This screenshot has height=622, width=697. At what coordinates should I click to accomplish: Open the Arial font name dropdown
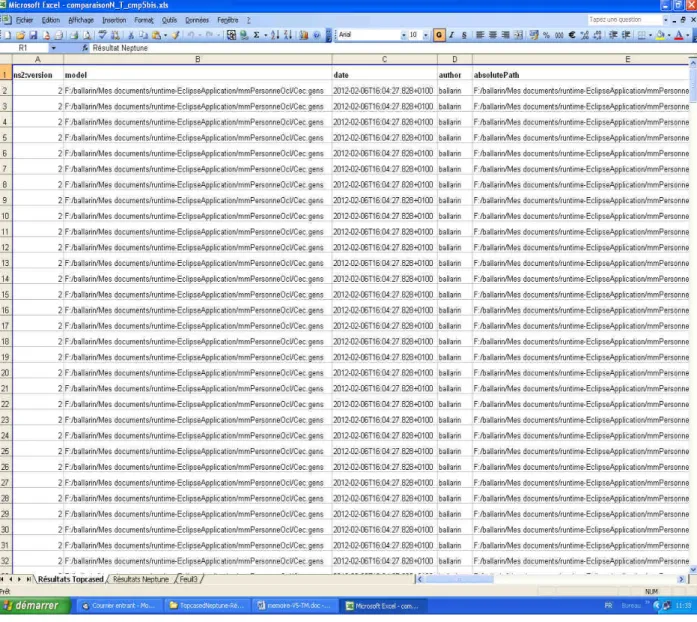404,35
